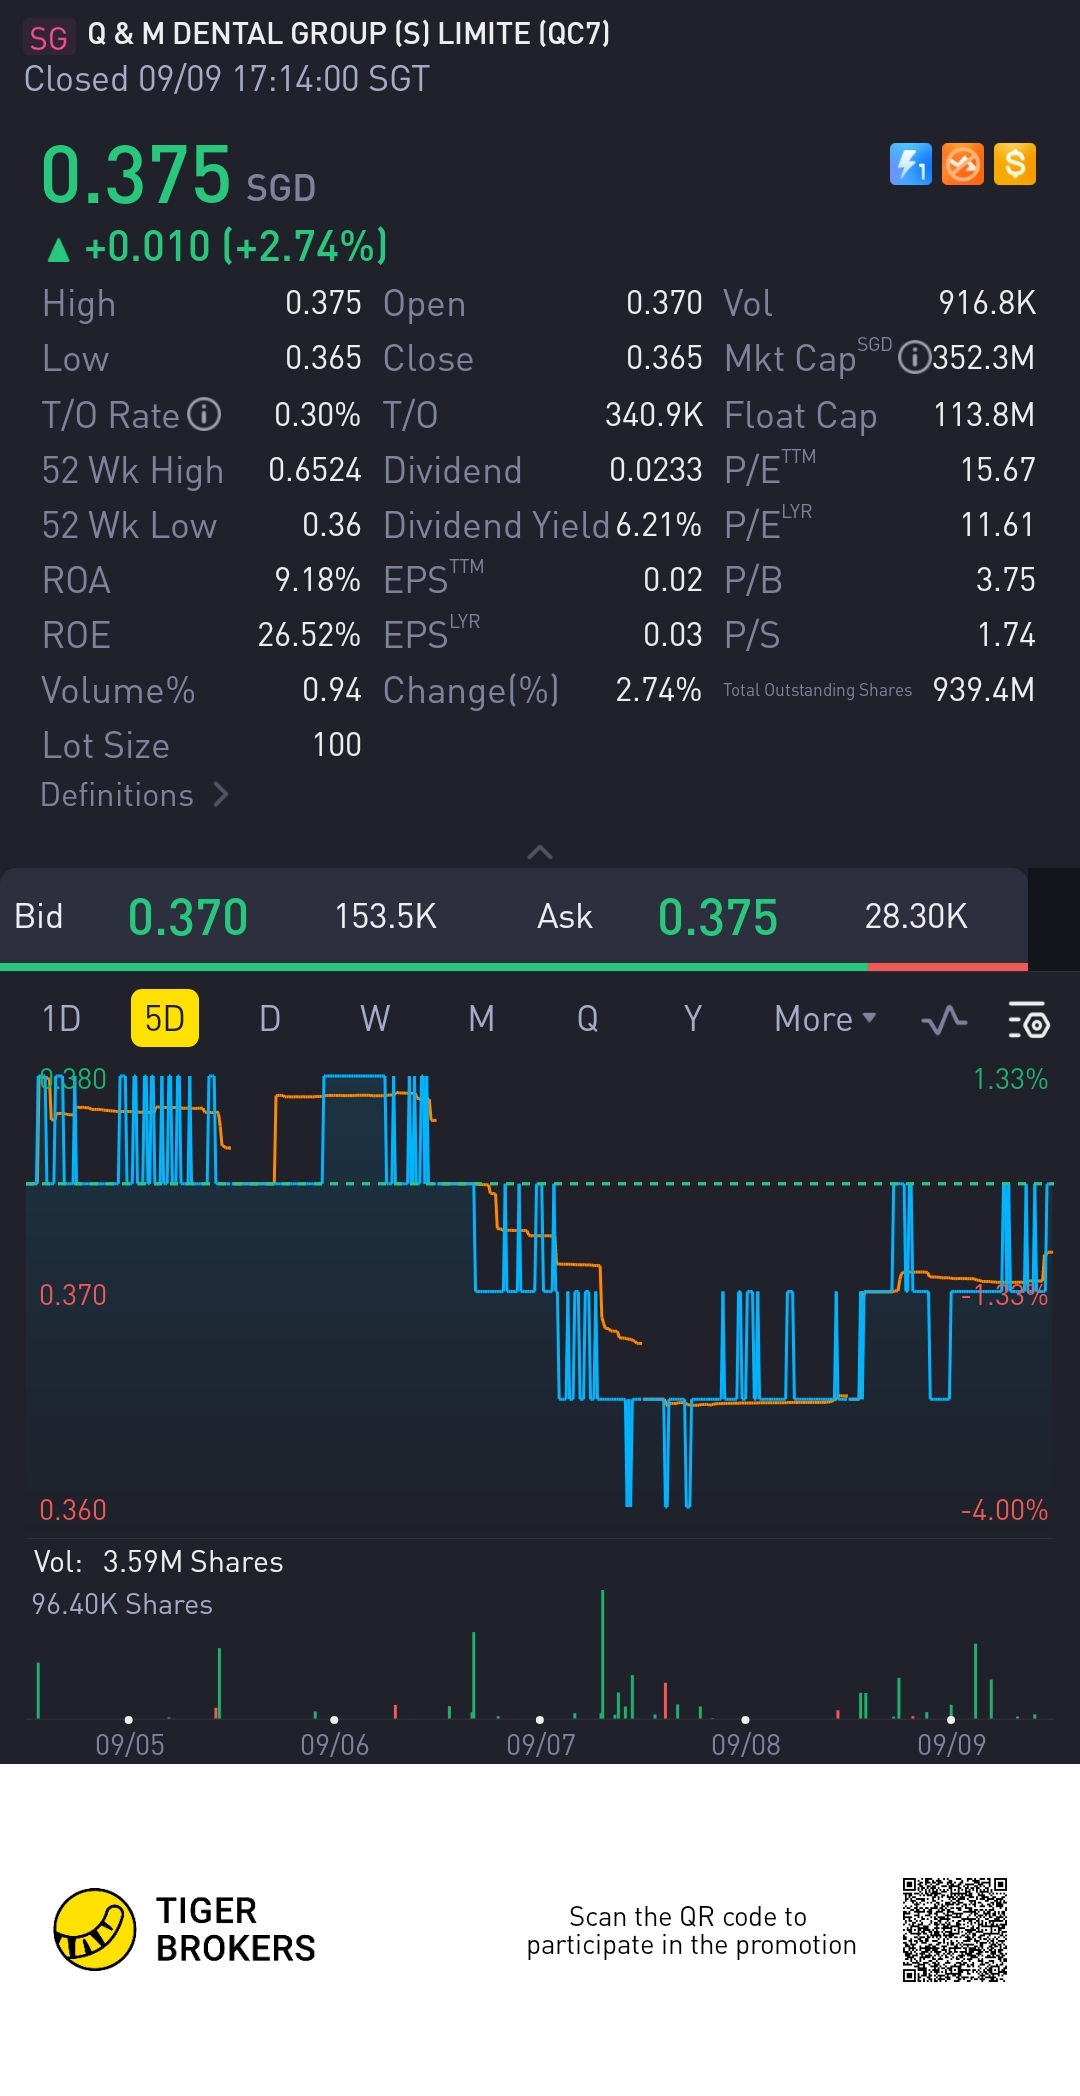Tap the Mkt Cap info icon
The height and width of the screenshot is (2096, 1080).
pos(913,358)
